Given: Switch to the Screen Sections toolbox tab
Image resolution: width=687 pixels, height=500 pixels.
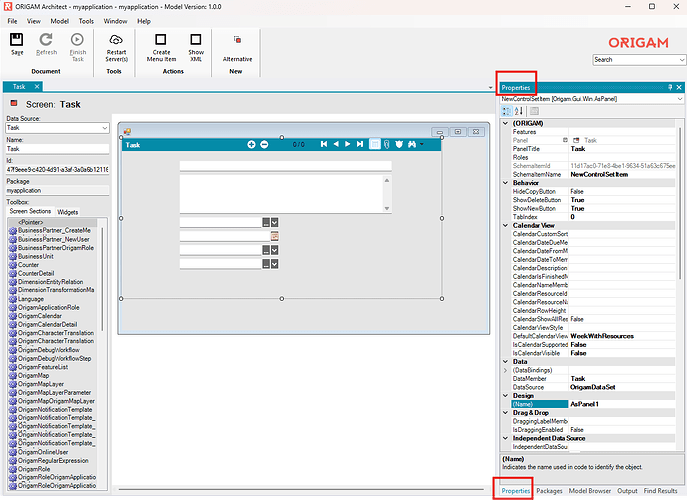Looking at the screenshot, I should (30, 211).
